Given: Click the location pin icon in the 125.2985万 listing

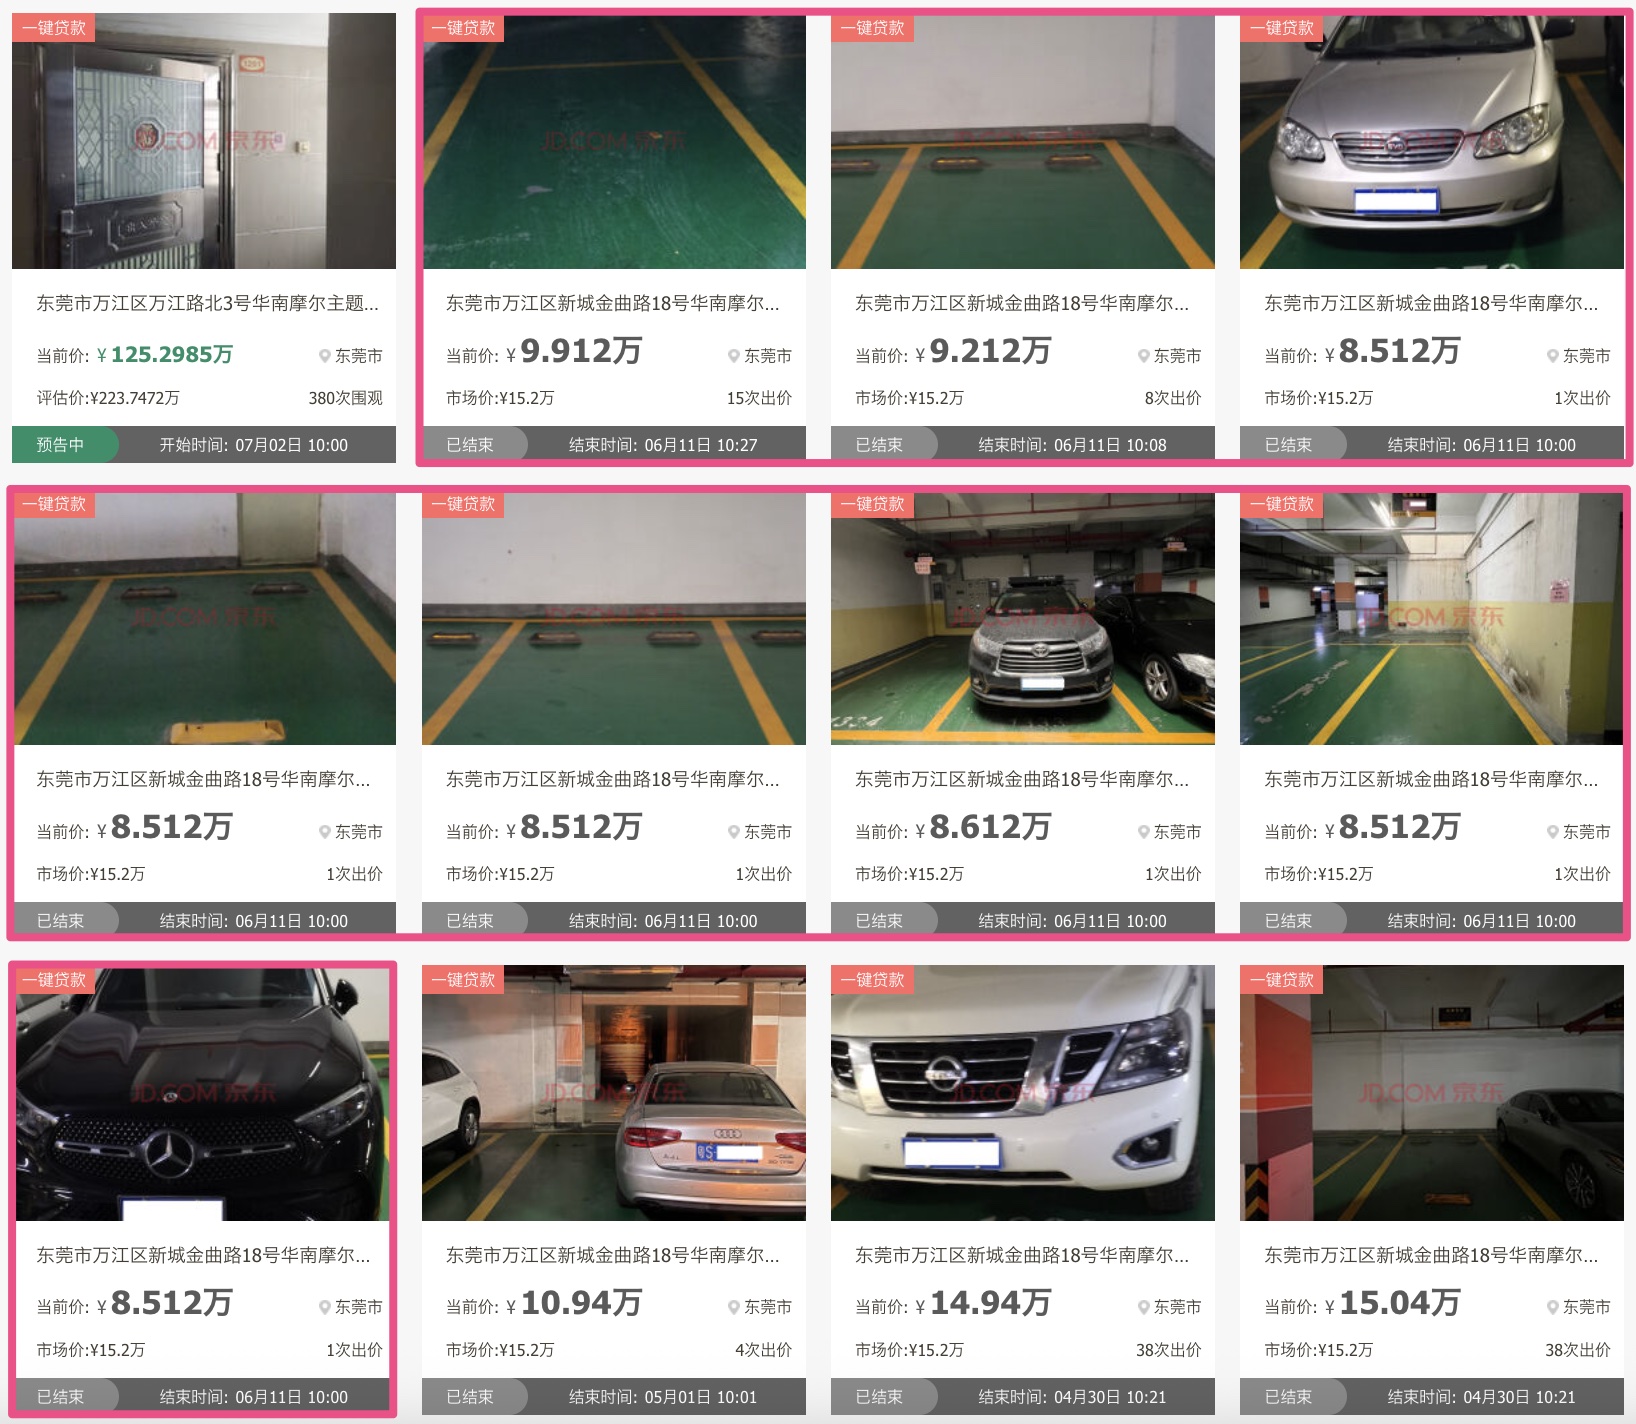Looking at the screenshot, I should [x=325, y=356].
